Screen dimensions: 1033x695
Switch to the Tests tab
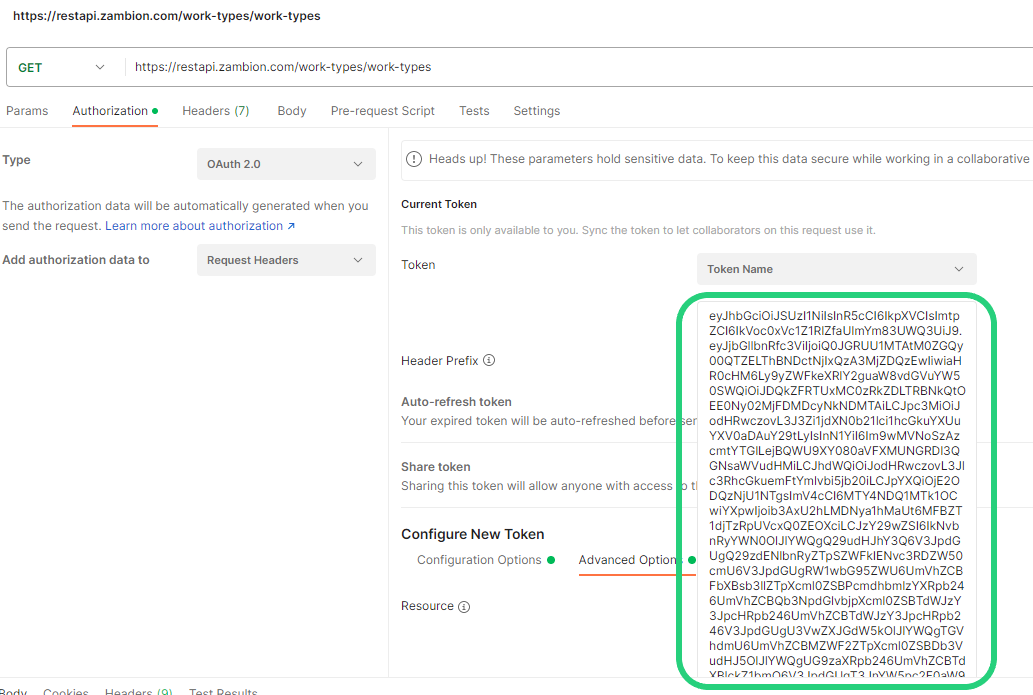tap(474, 111)
